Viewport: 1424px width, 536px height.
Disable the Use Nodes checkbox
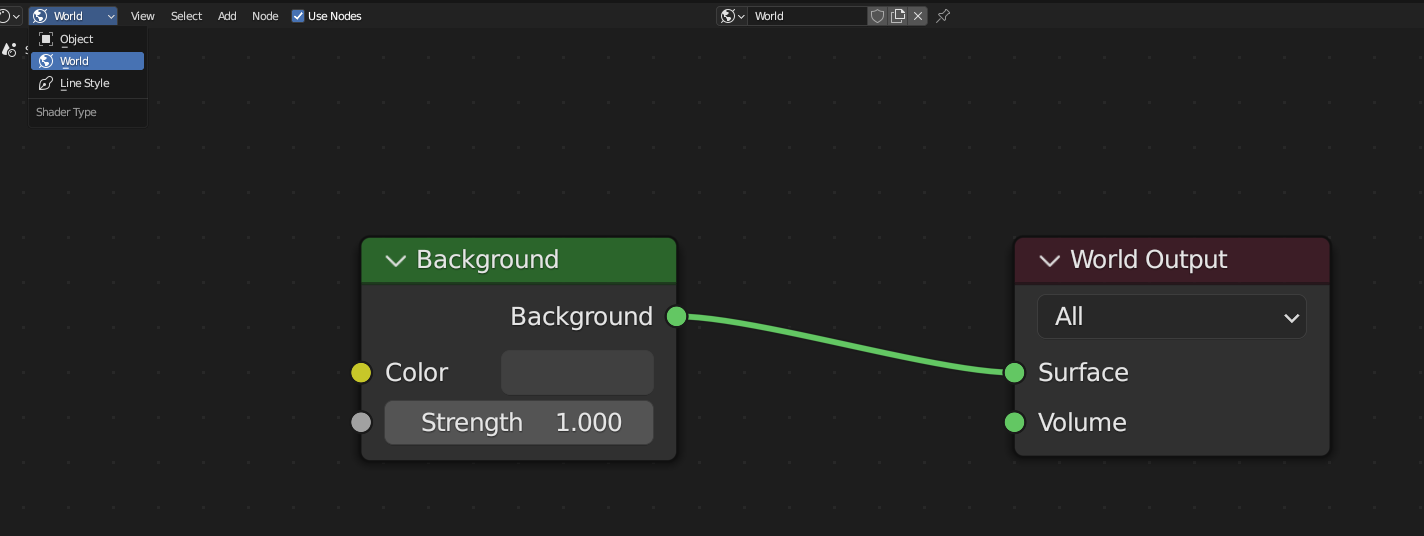(x=298, y=16)
